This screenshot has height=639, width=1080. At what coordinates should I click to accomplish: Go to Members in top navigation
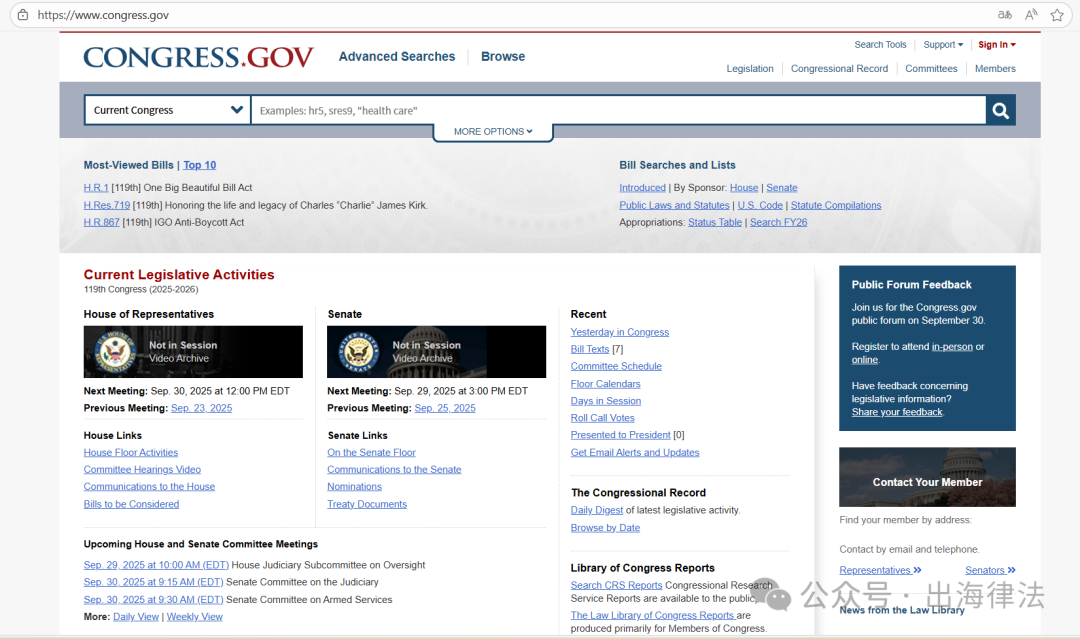(x=995, y=69)
